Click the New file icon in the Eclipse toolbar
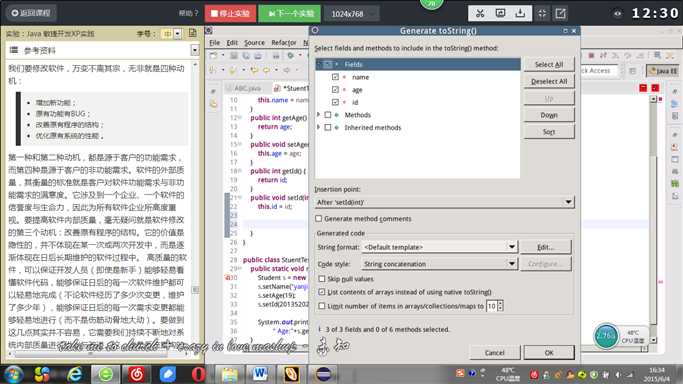Image resolution: width=683 pixels, height=384 pixels. [213, 56]
